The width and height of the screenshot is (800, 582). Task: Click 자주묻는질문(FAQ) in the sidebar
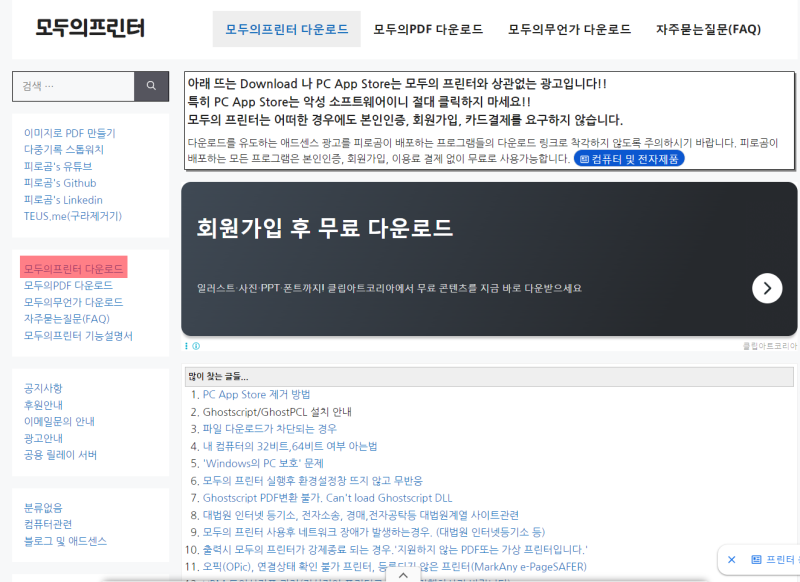click(x=67, y=319)
